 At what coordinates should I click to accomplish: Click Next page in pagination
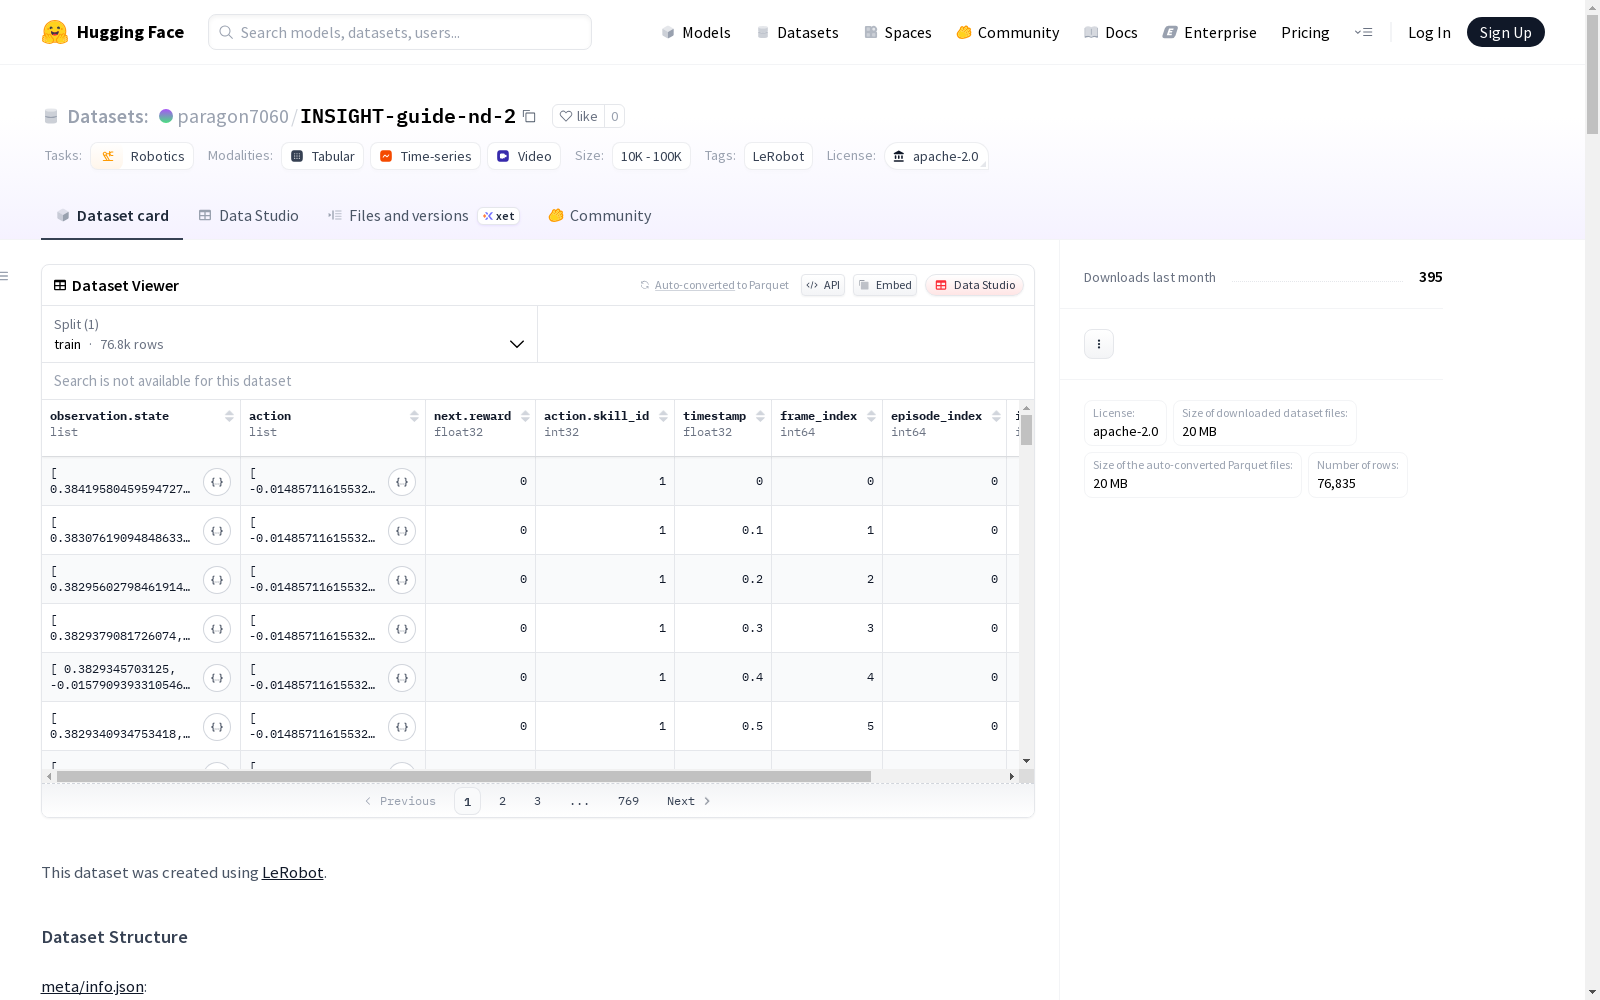(x=689, y=801)
